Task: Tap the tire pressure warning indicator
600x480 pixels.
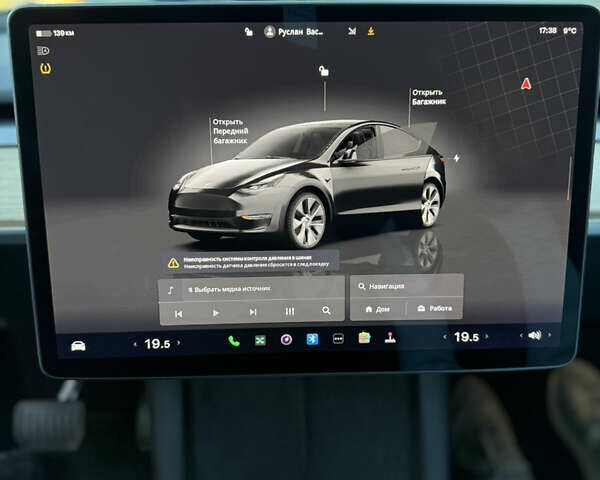Action: tap(45, 69)
